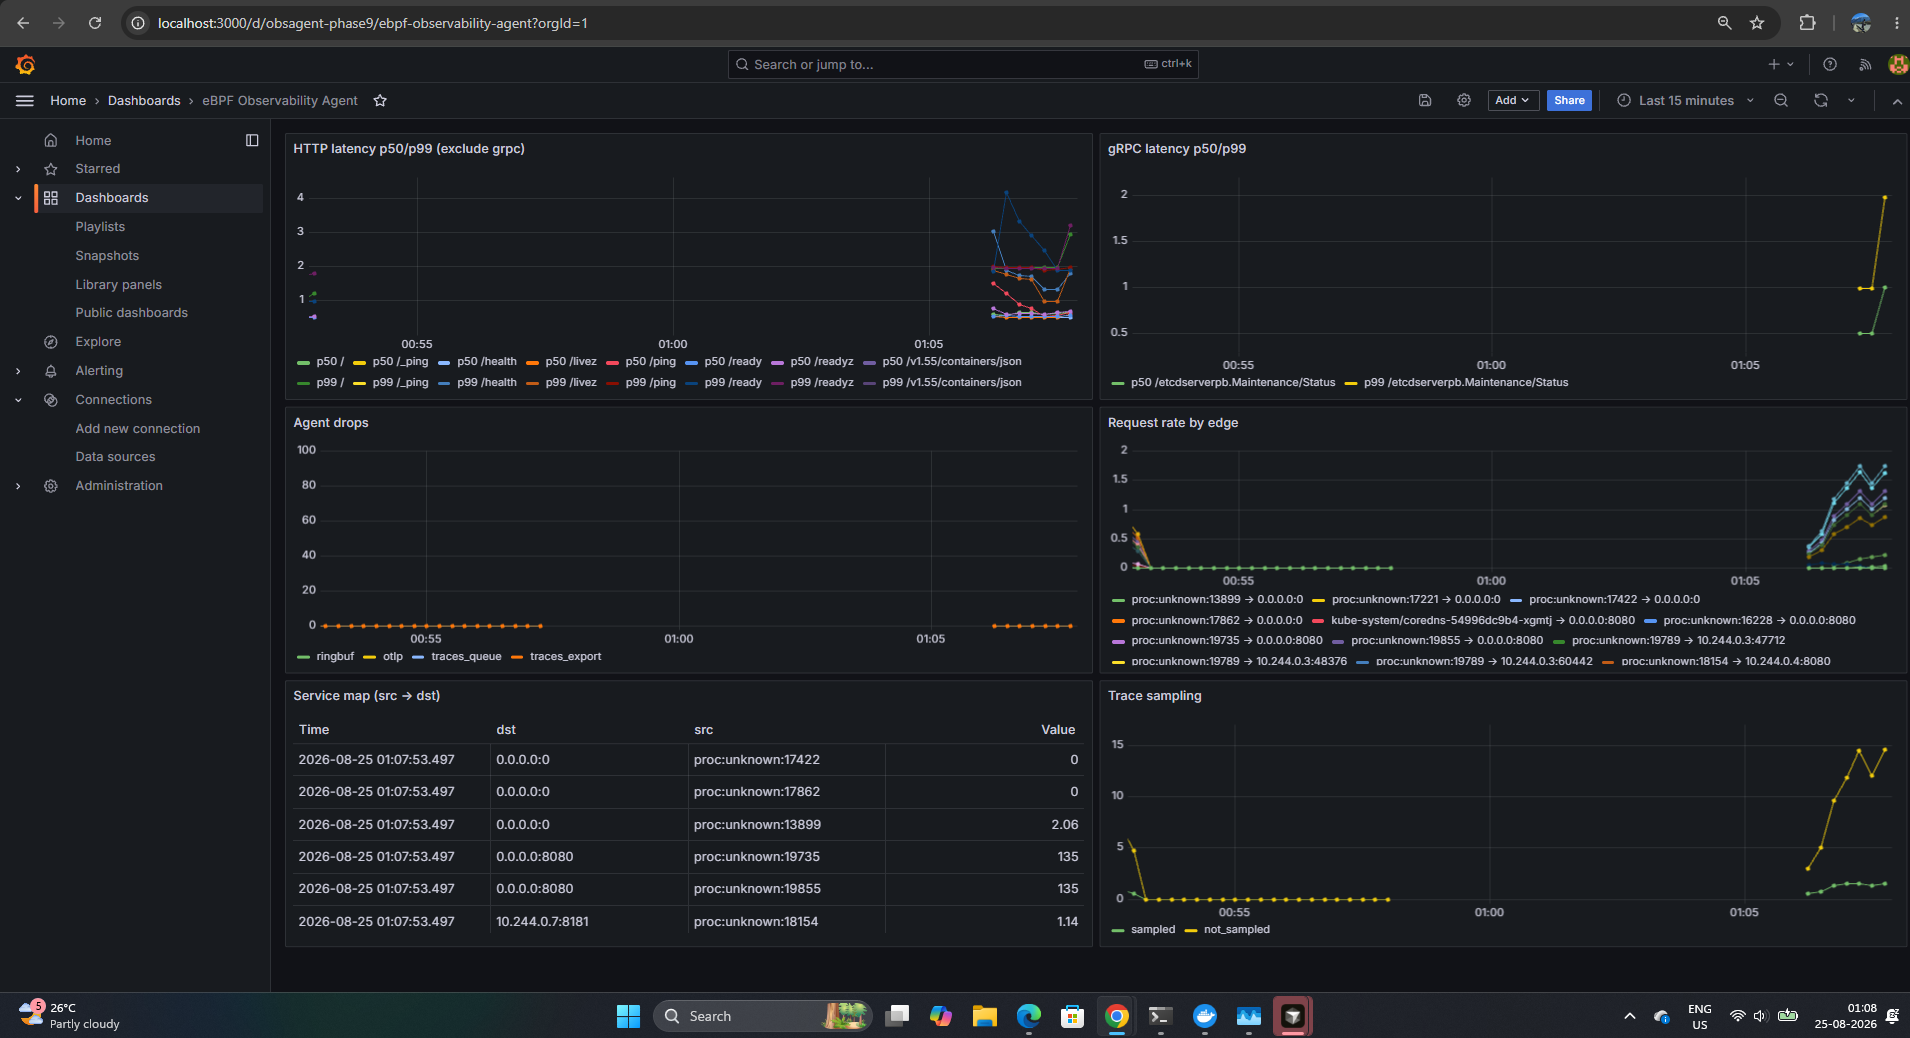Reload the browser page
This screenshot has width=1910, height=1038.
tap(95, 23)
